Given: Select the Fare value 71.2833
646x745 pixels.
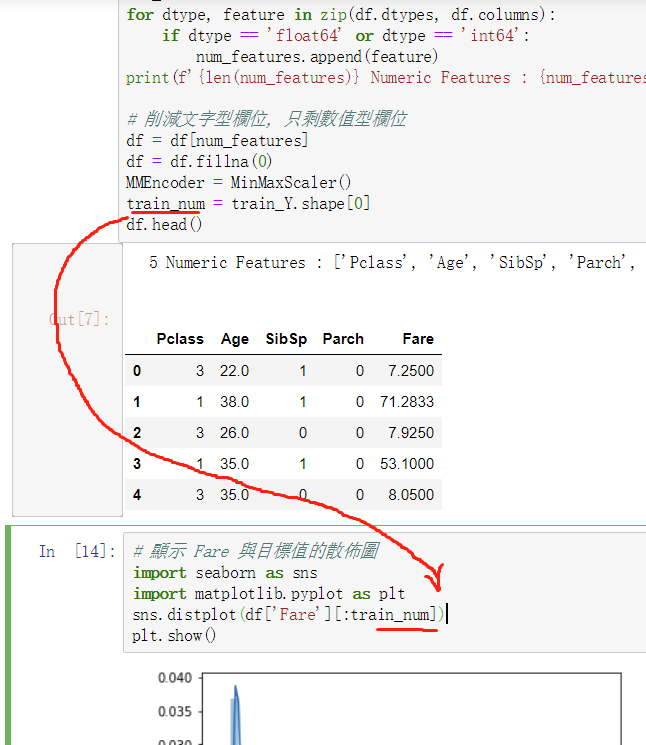Looking at the screenshot, I should [407, 402].
